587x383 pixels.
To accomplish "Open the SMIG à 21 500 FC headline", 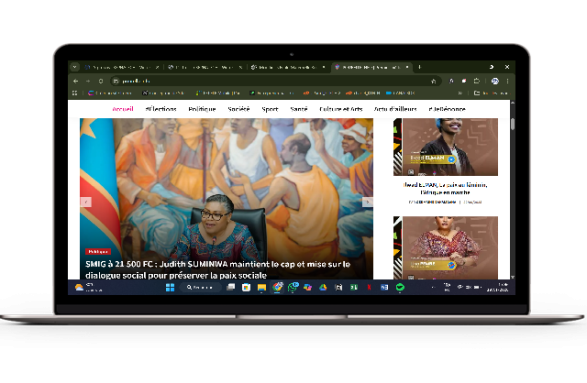I will pos(218,270).
